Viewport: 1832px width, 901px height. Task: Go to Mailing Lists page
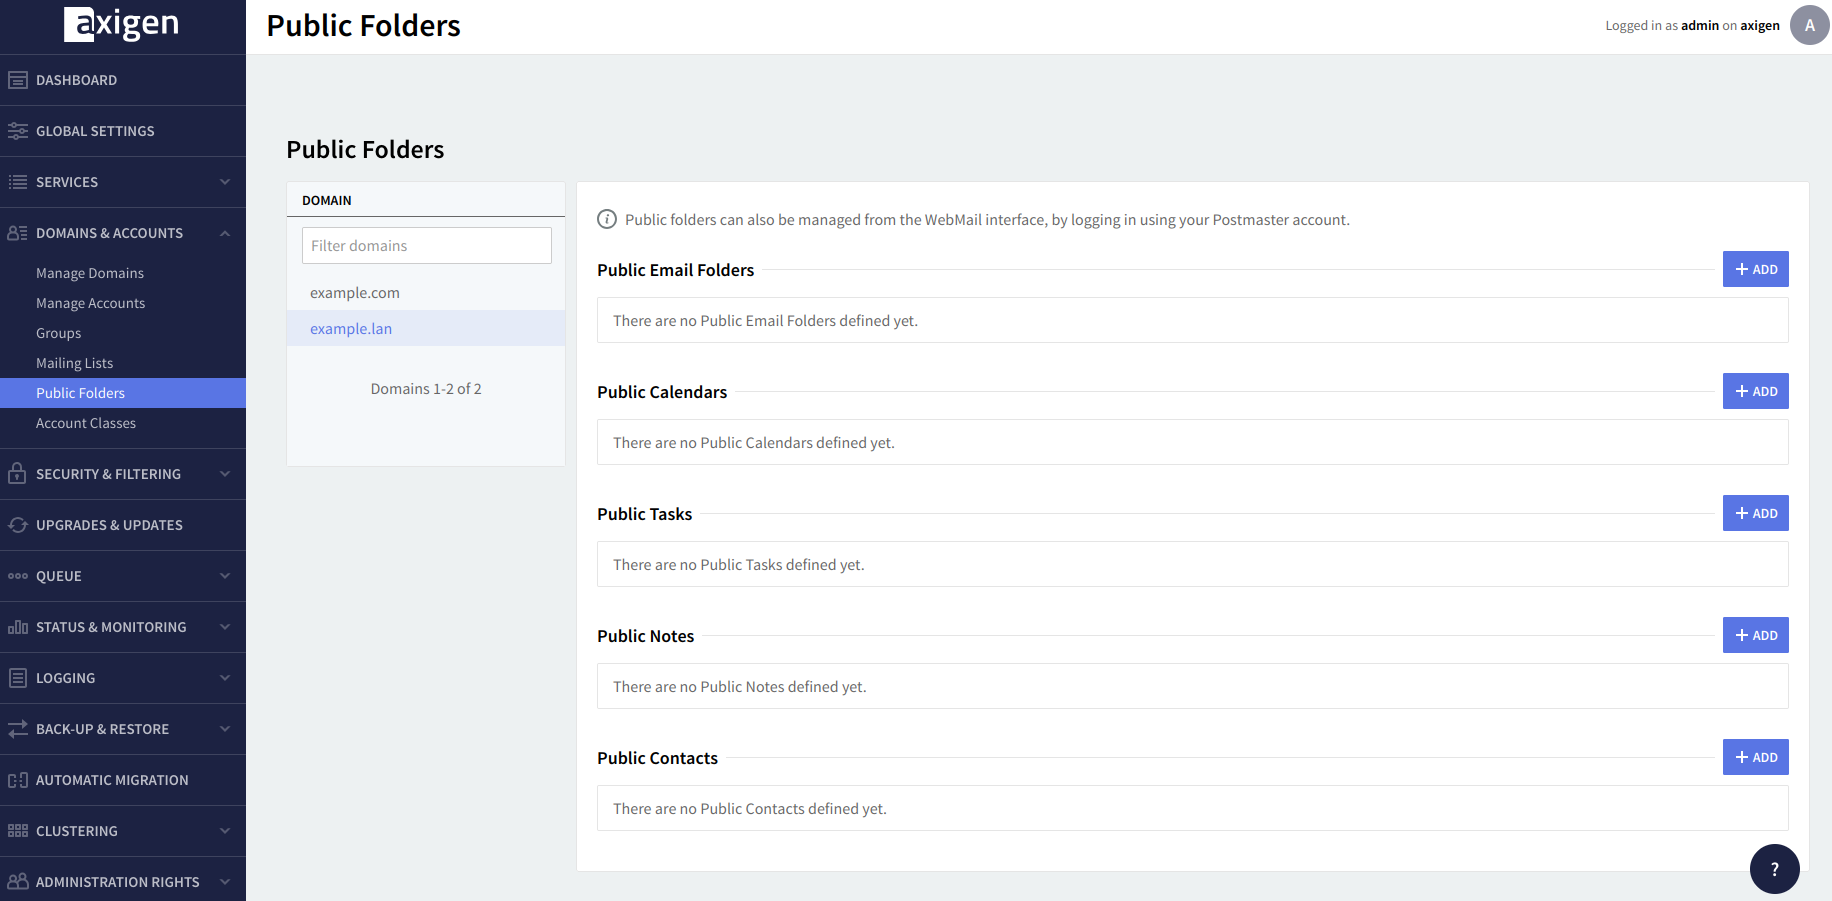(74, 363)
